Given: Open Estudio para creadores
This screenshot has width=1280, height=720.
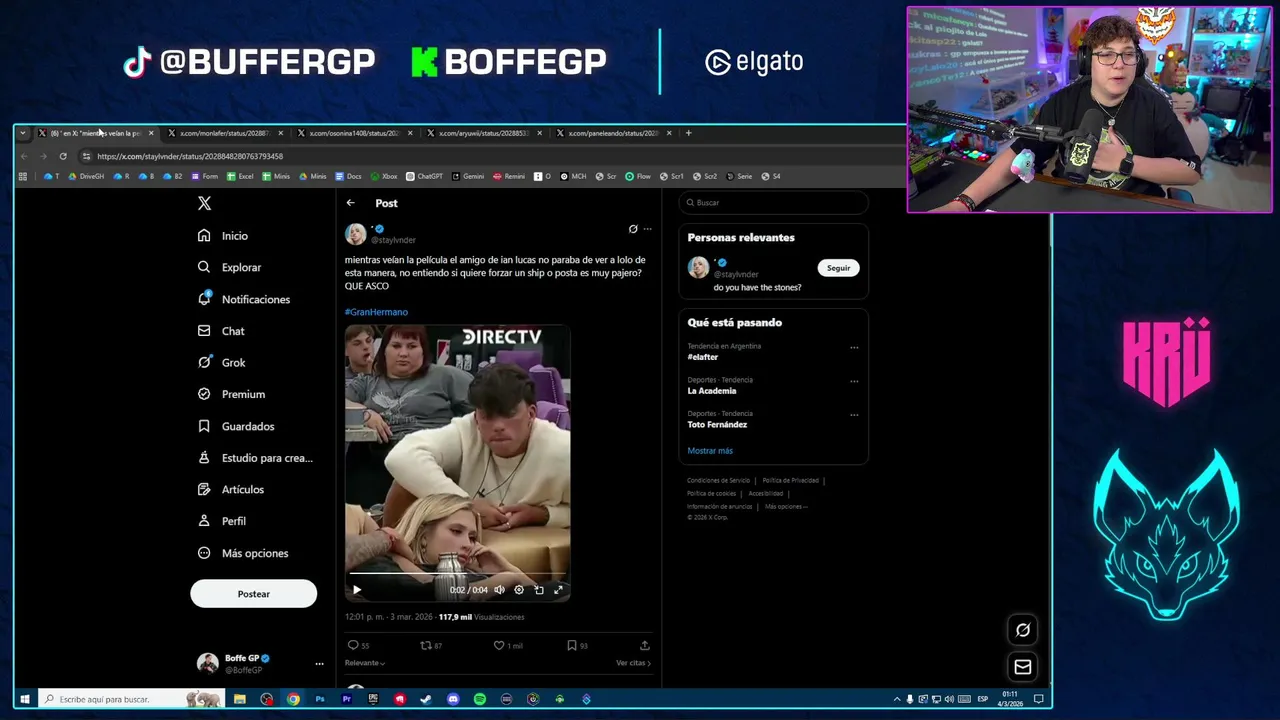Looking at the screenshot, I should tap(254, 458).
